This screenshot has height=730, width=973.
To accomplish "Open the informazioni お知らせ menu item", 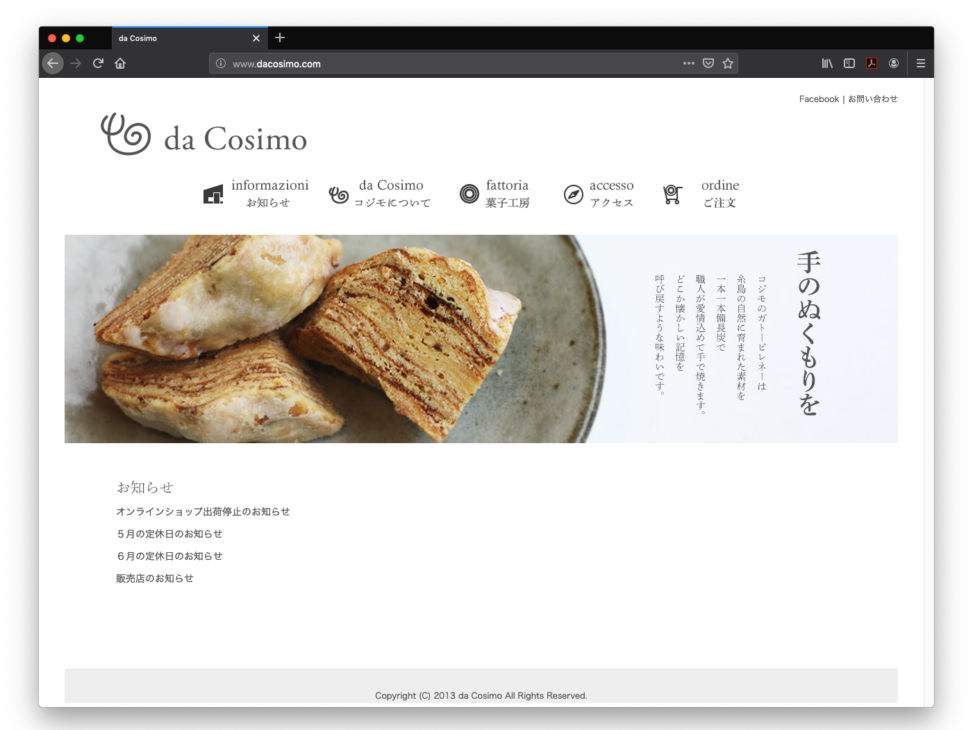I will pos(257,193).
